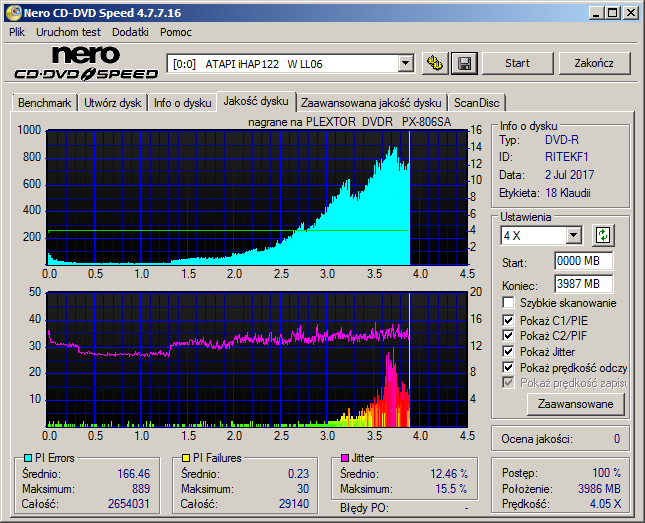
Task: Click the magenta Jitter color swatch
Action: point(345,458)
